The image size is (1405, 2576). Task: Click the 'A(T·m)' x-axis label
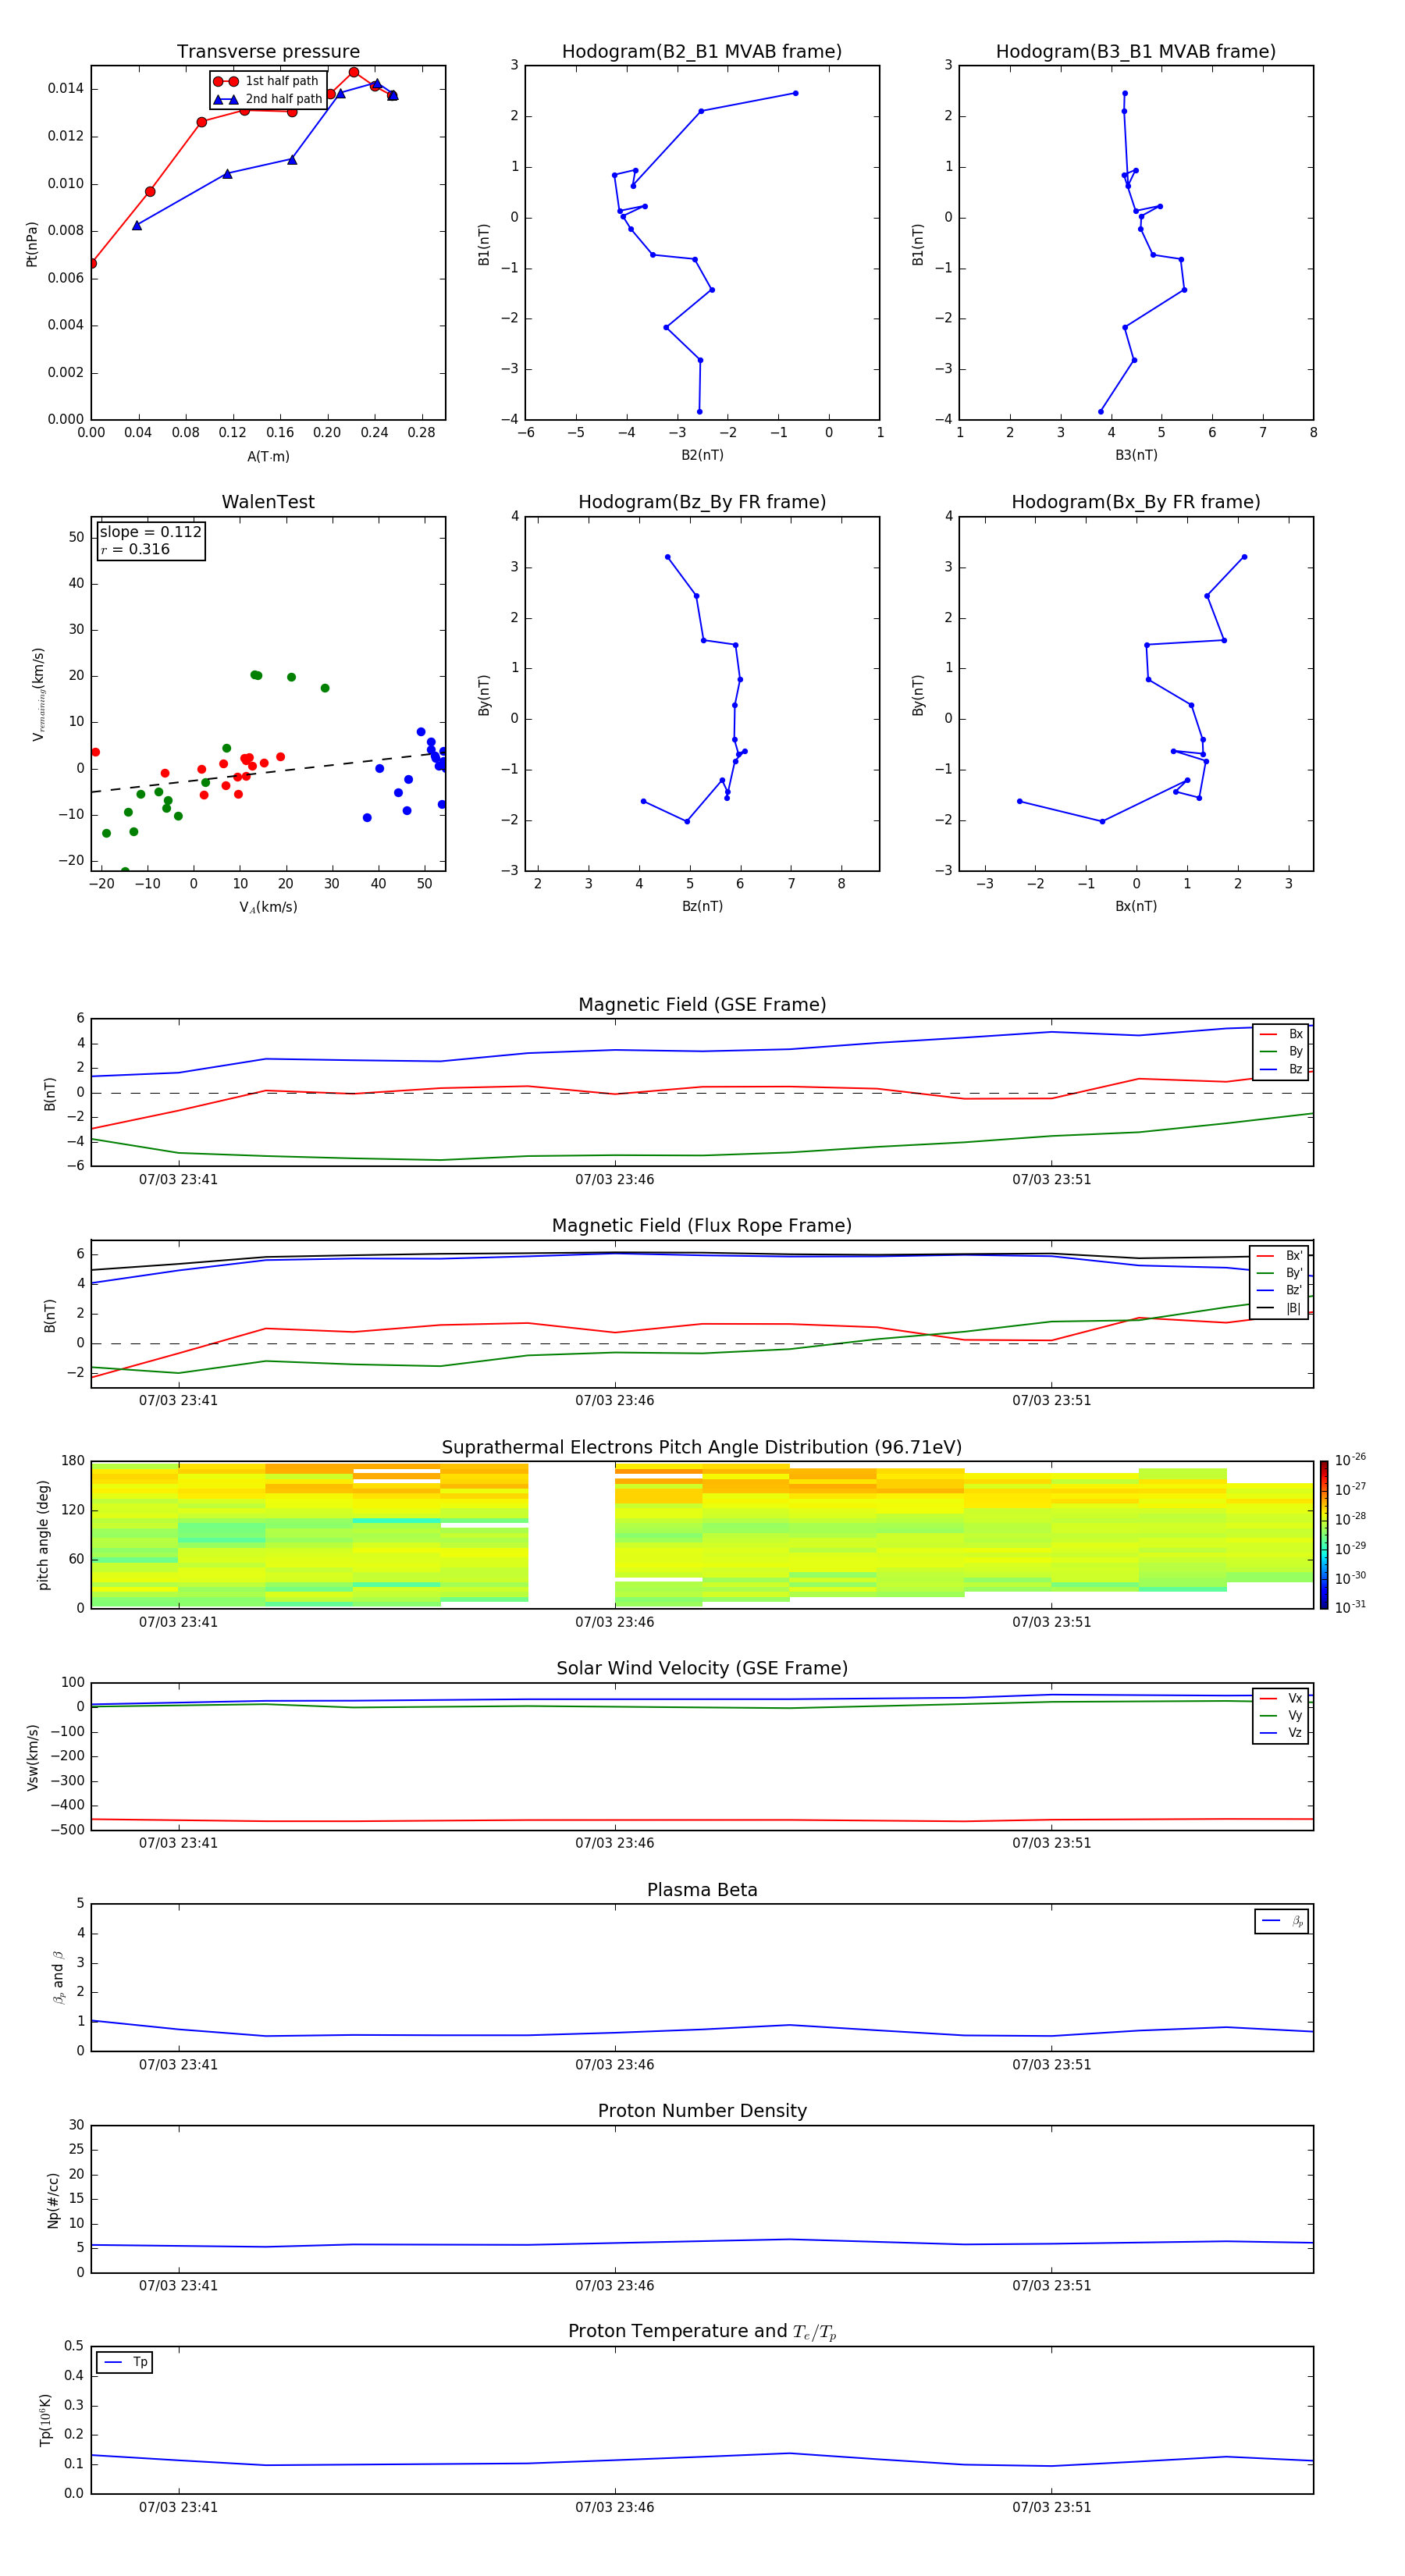268,456
